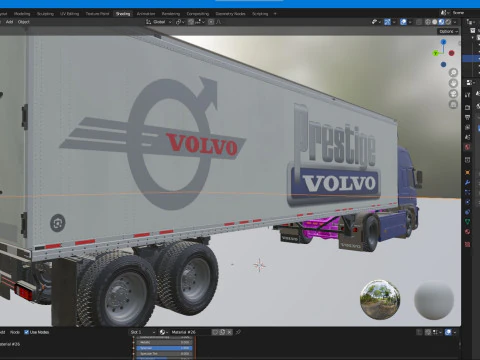Toggle the viewport gizmos button
The image size is (480, 360).
point(387,22)
